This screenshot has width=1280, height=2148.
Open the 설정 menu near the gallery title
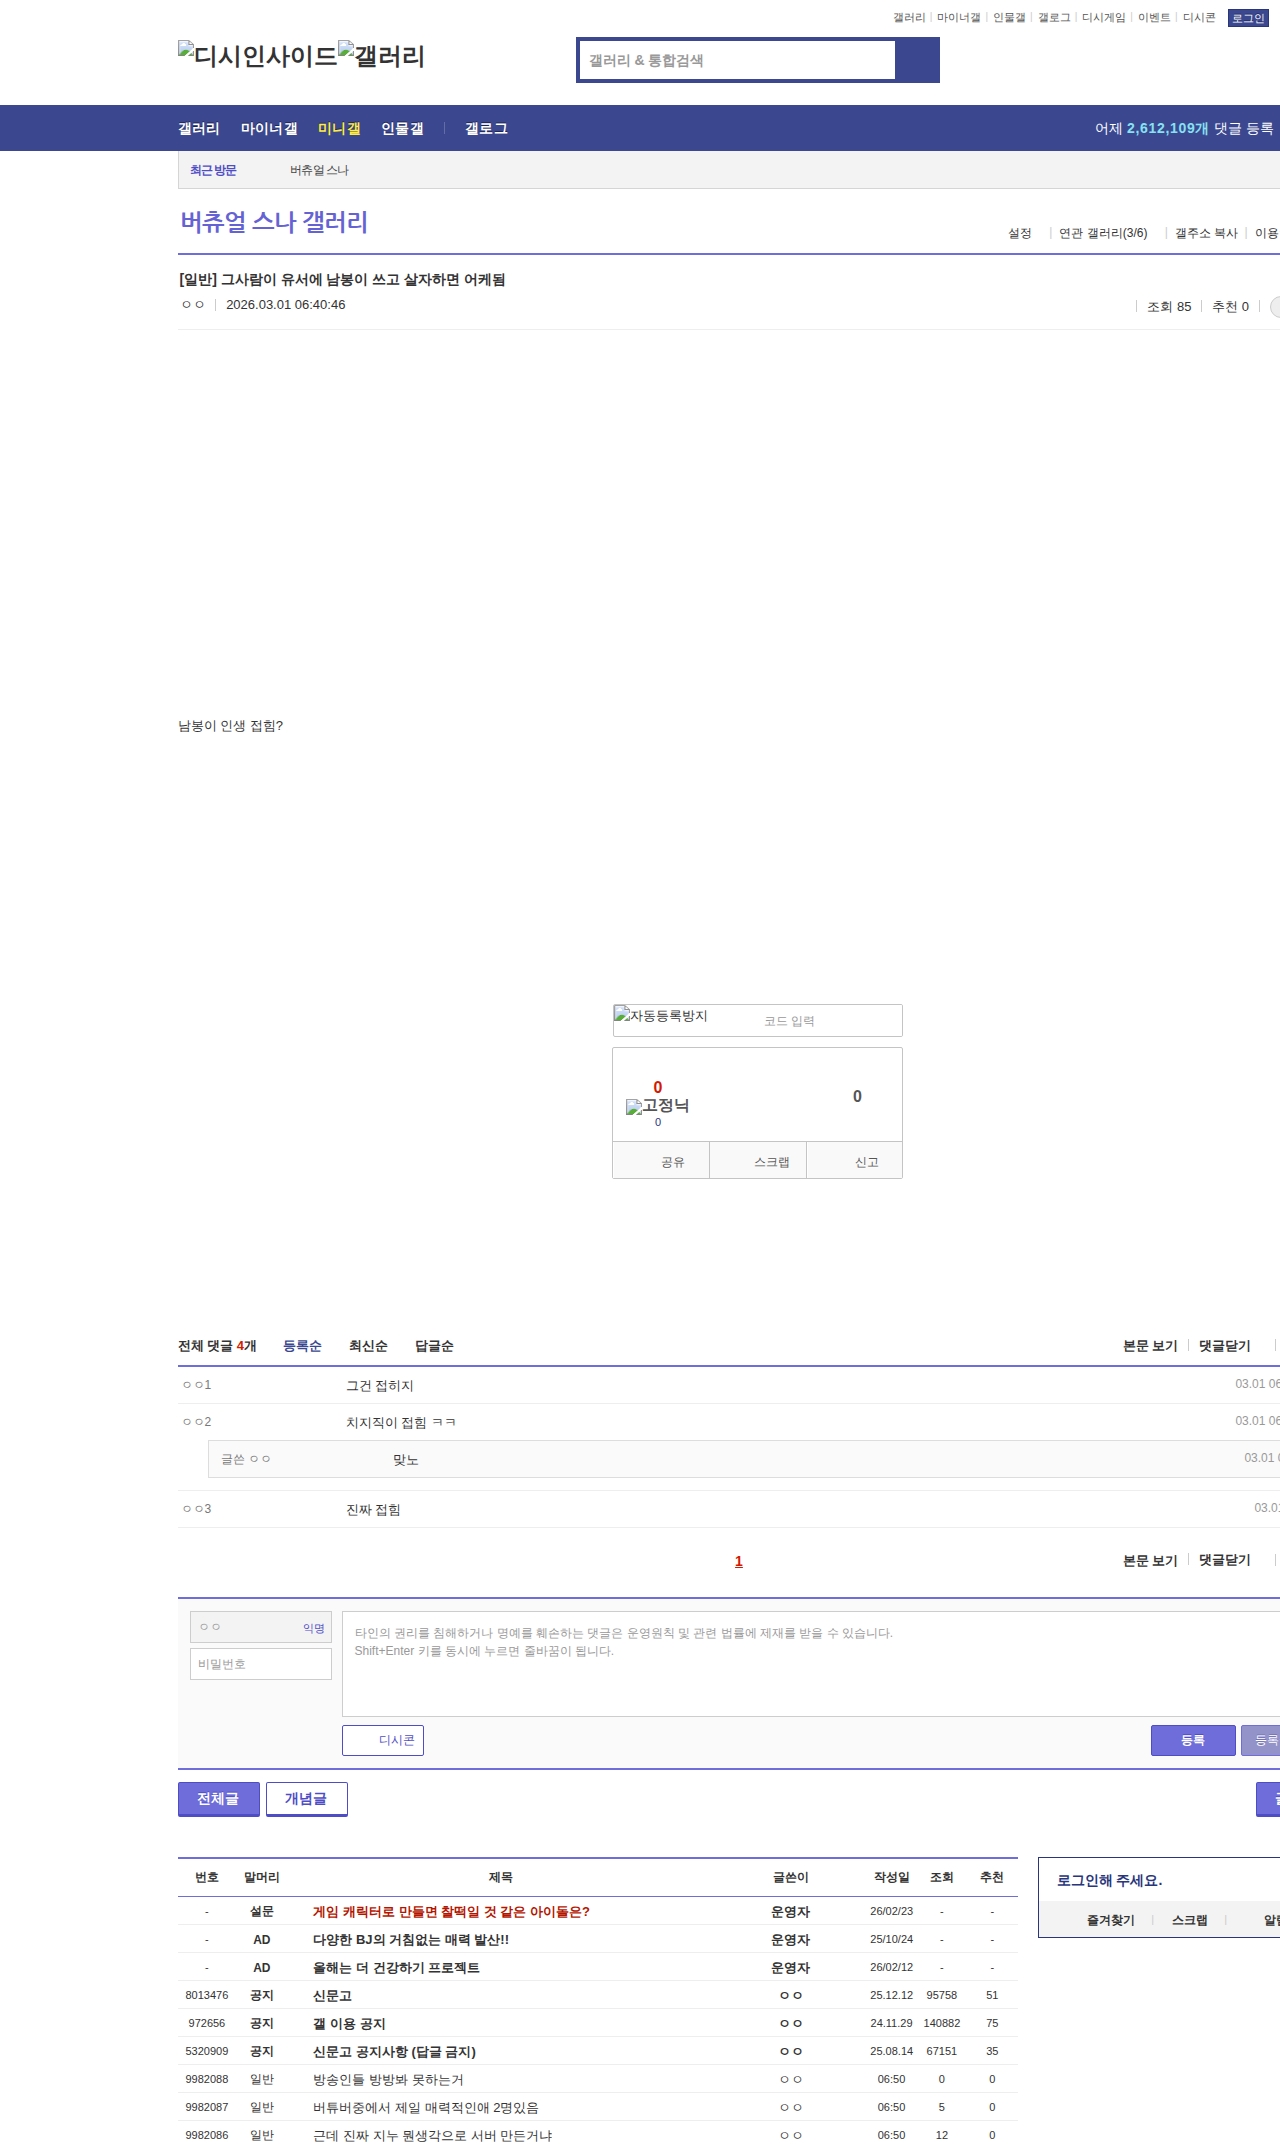pyautogui.click(x=1019, y=233)
